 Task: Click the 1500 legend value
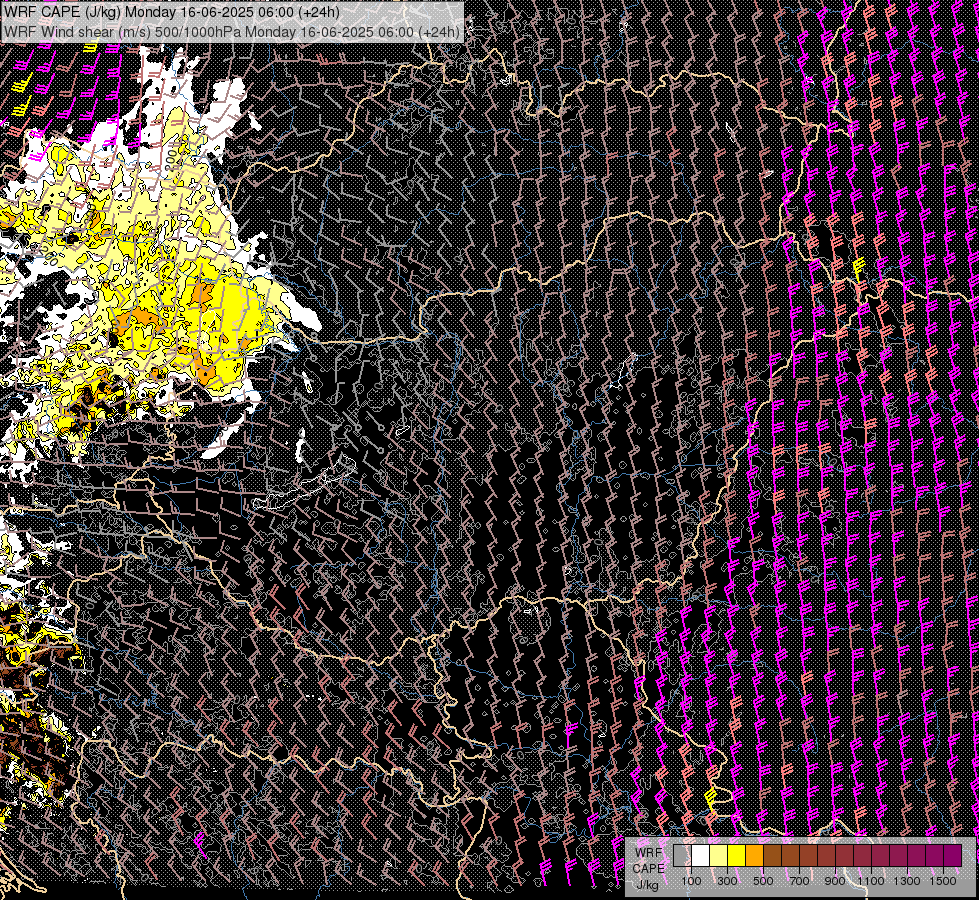point(943,881)
